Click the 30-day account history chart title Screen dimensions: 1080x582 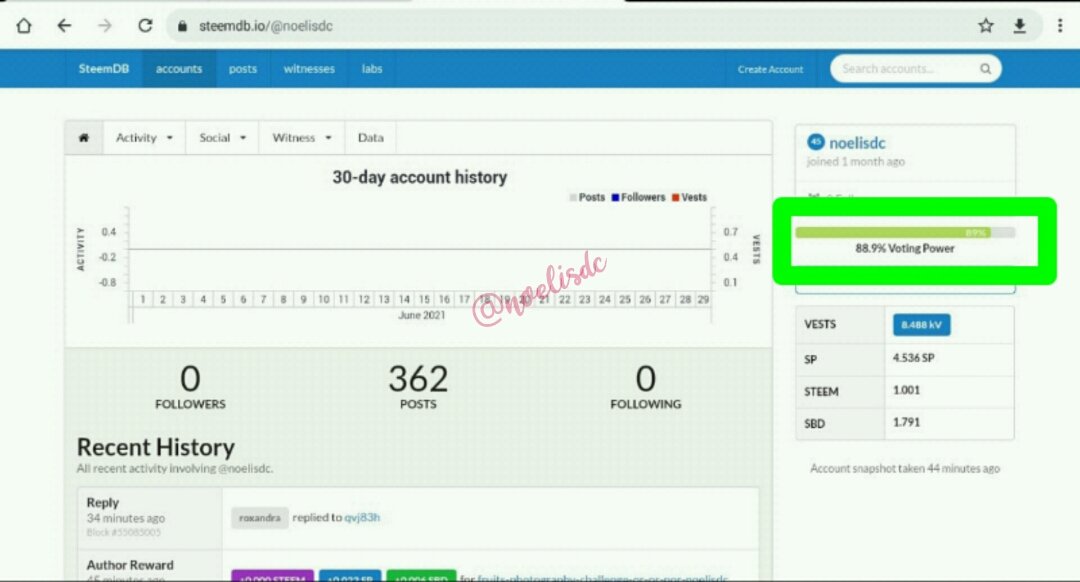[x=419, y=178]
